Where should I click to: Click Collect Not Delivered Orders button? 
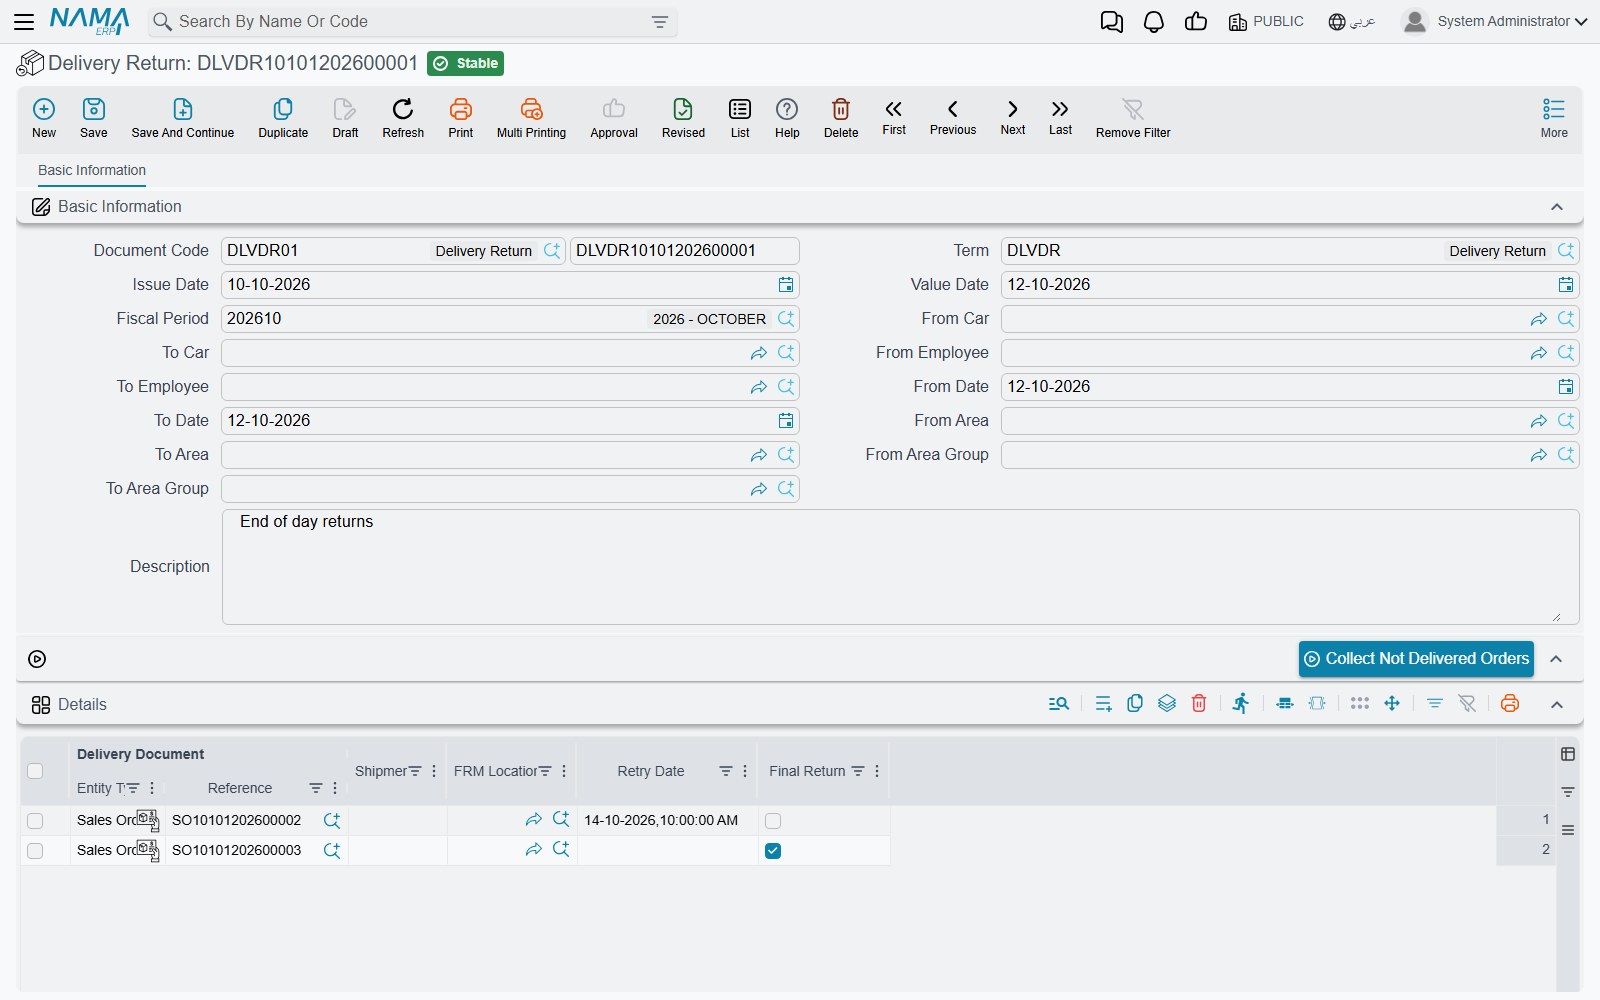coord(1416,659)
